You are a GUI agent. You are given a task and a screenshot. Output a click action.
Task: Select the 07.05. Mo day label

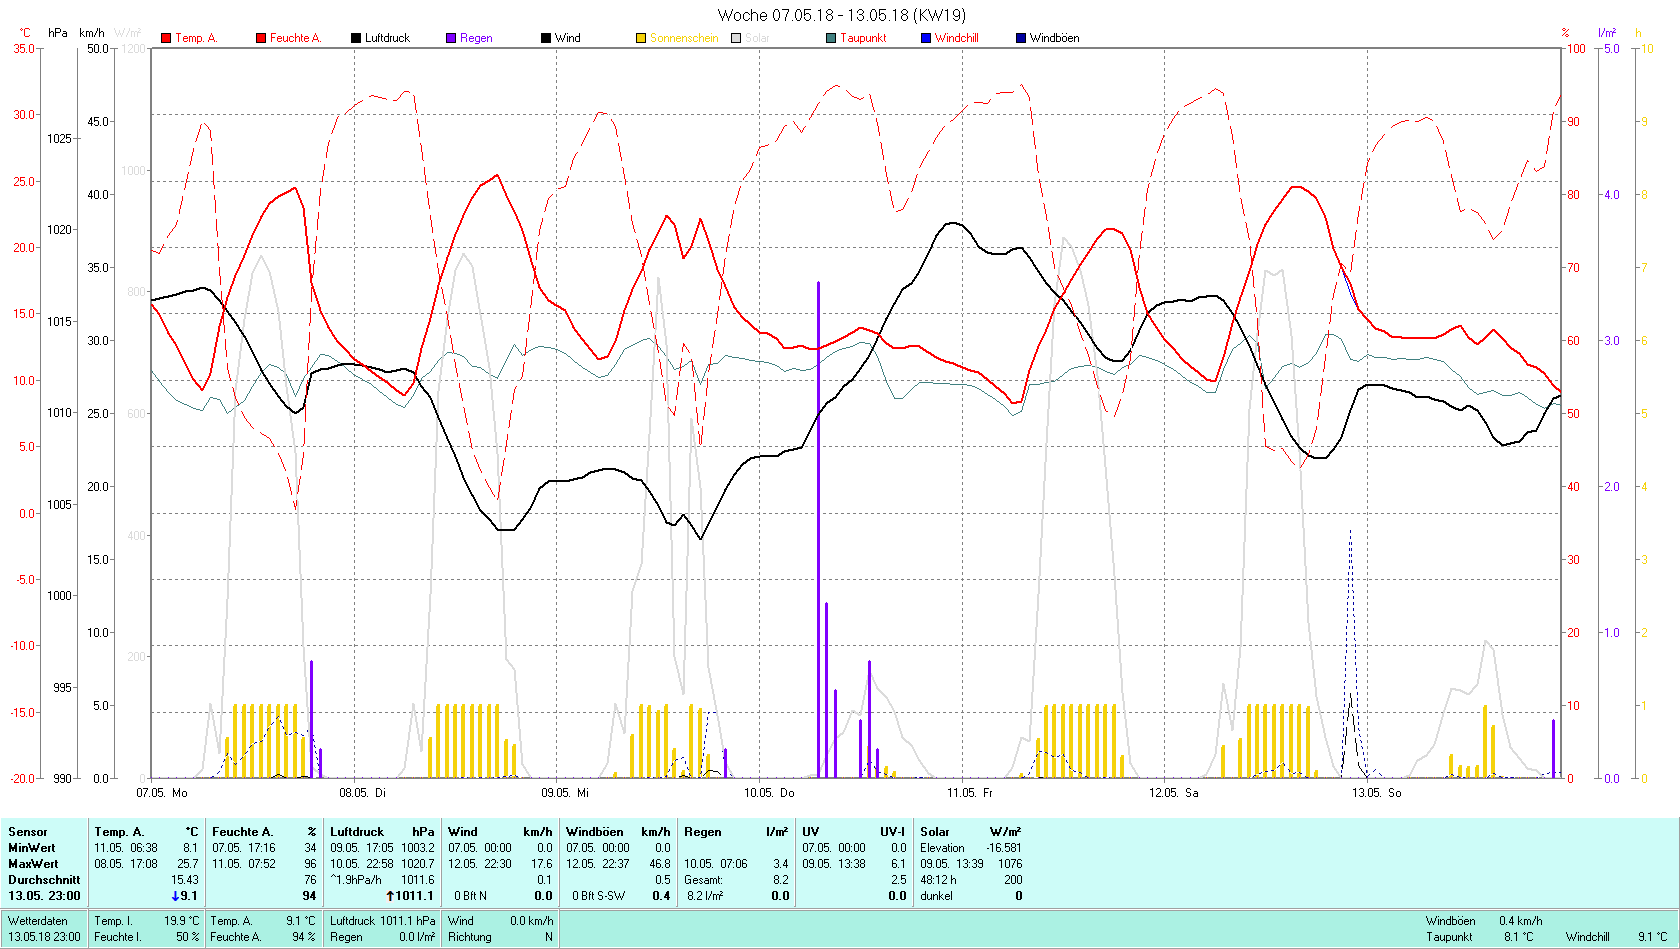click(162, 793)
